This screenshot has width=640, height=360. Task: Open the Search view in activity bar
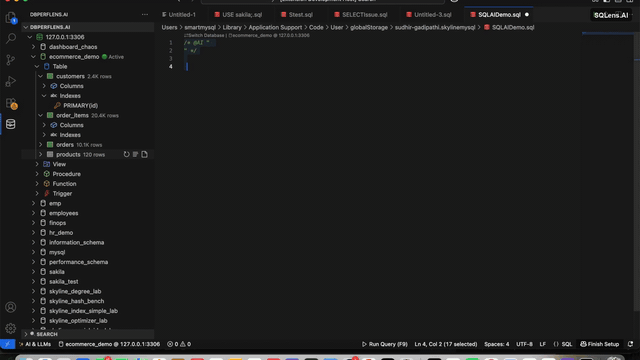11,38
